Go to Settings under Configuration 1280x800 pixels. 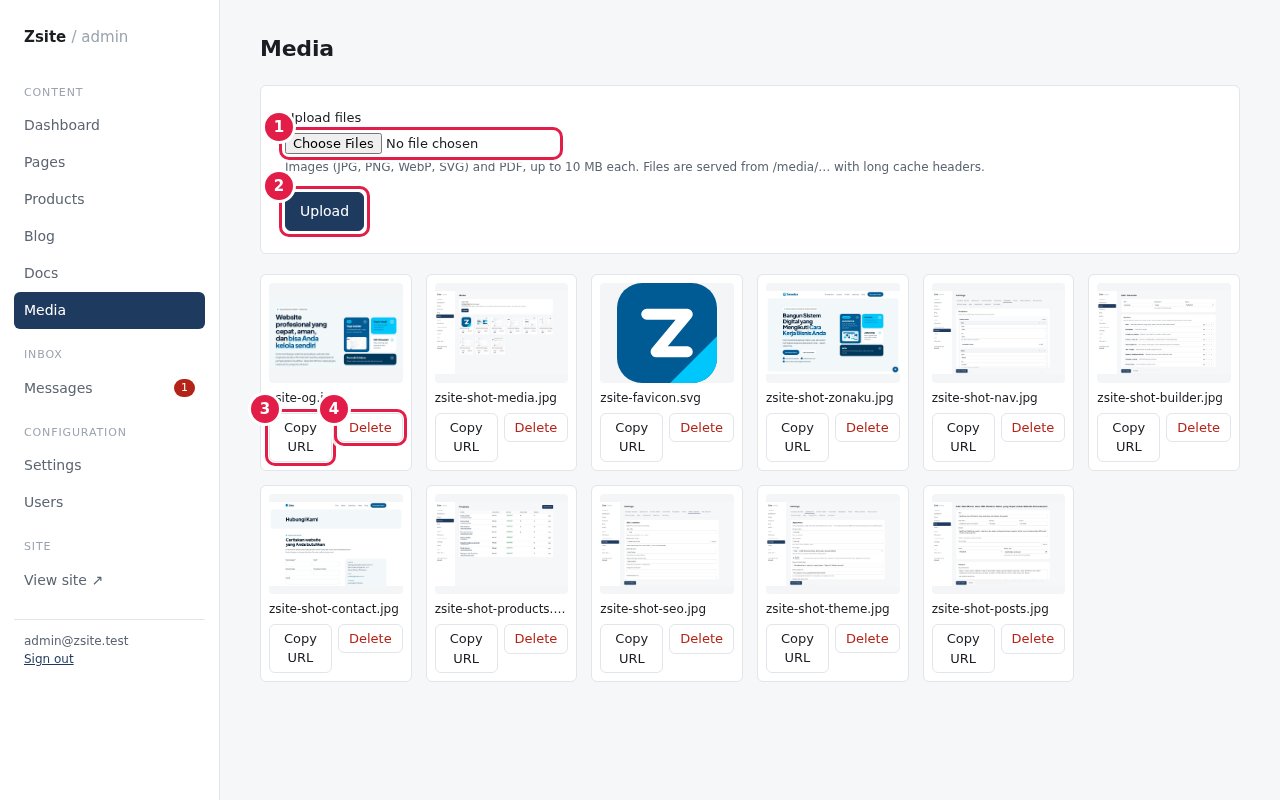109,465
